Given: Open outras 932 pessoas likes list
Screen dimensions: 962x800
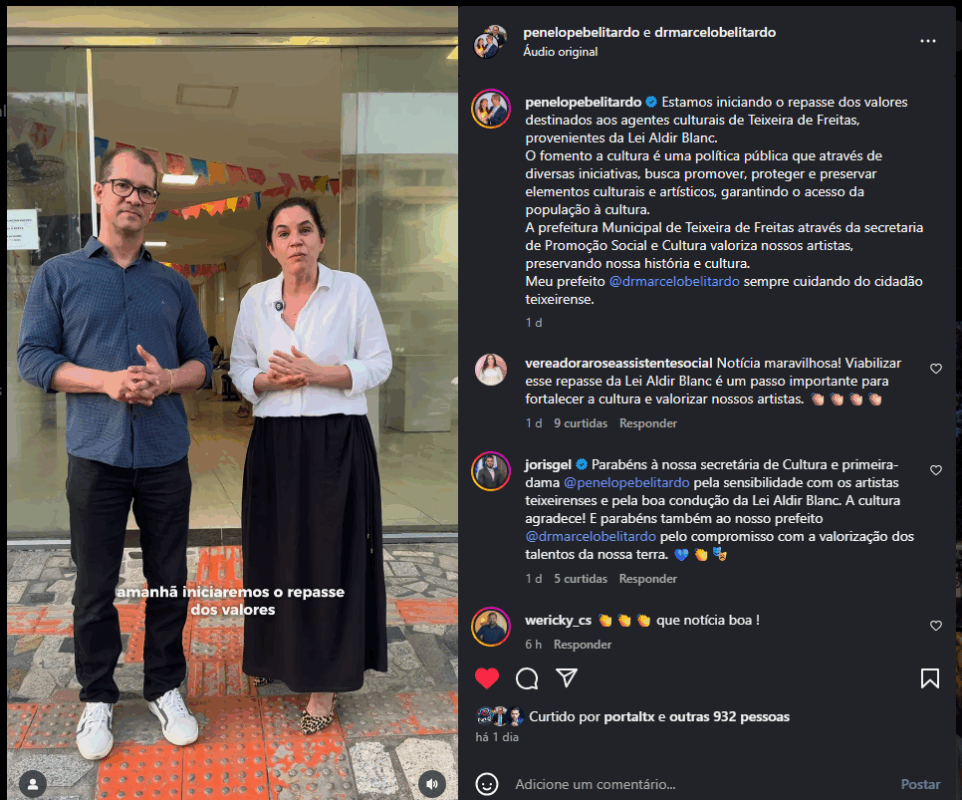Looking at the screenshot, I should pos(729,717).
